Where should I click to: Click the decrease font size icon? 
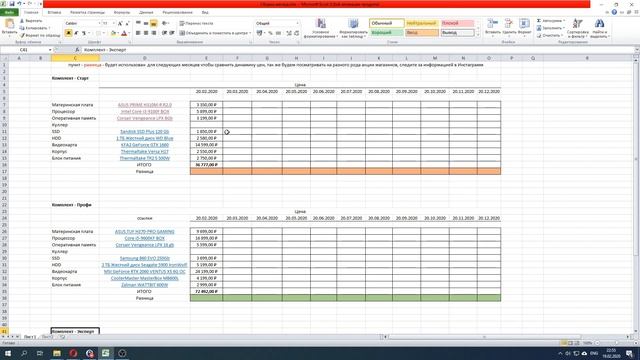(127, 24)
